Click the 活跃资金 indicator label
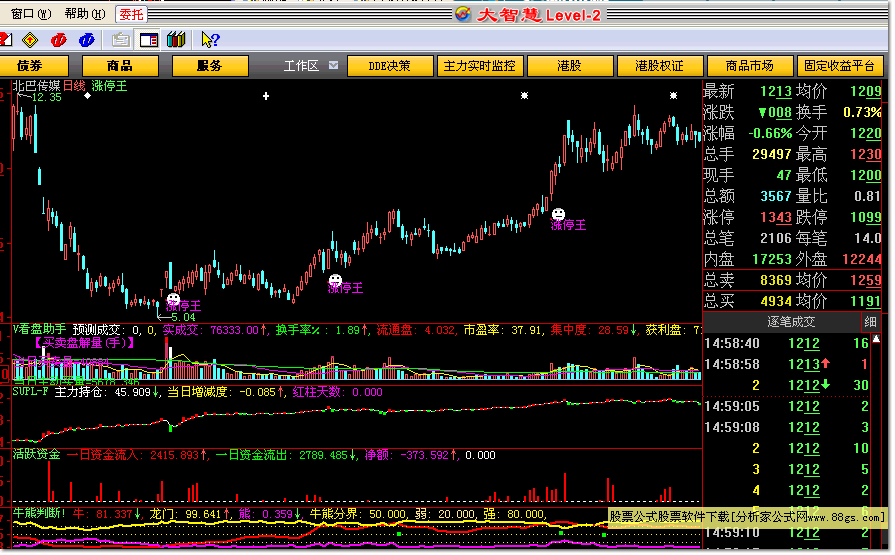The width and height of the screenshot is (895, 555). (x=37, y=454)
